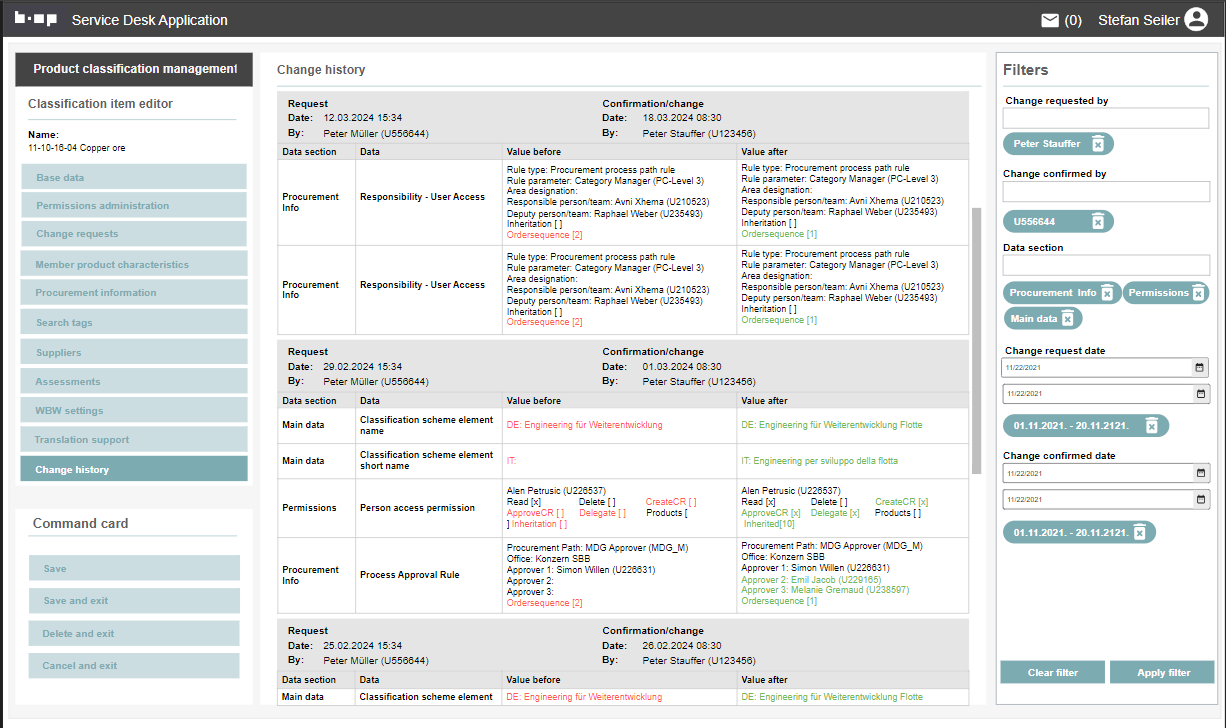Remove the change request date range chip

click(1151, 426)
